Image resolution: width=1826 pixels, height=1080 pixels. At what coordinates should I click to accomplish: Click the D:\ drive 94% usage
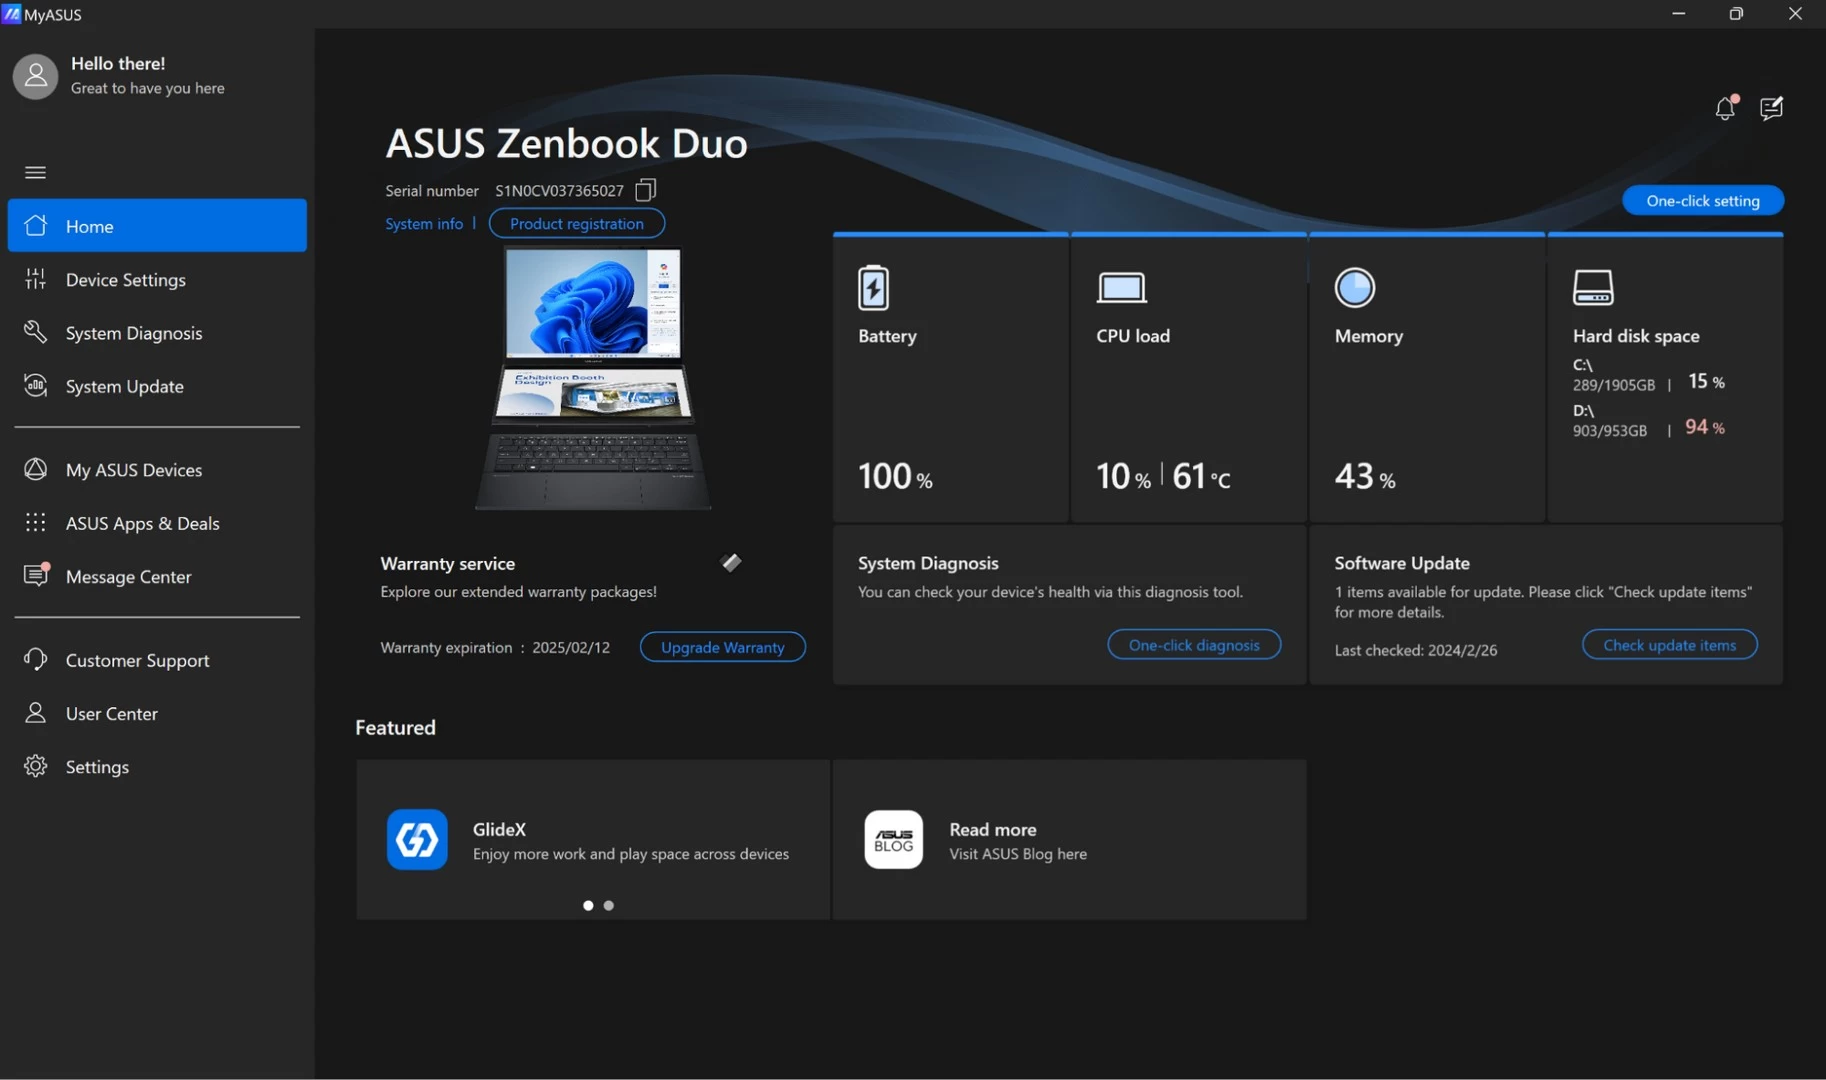[1705, 427]
